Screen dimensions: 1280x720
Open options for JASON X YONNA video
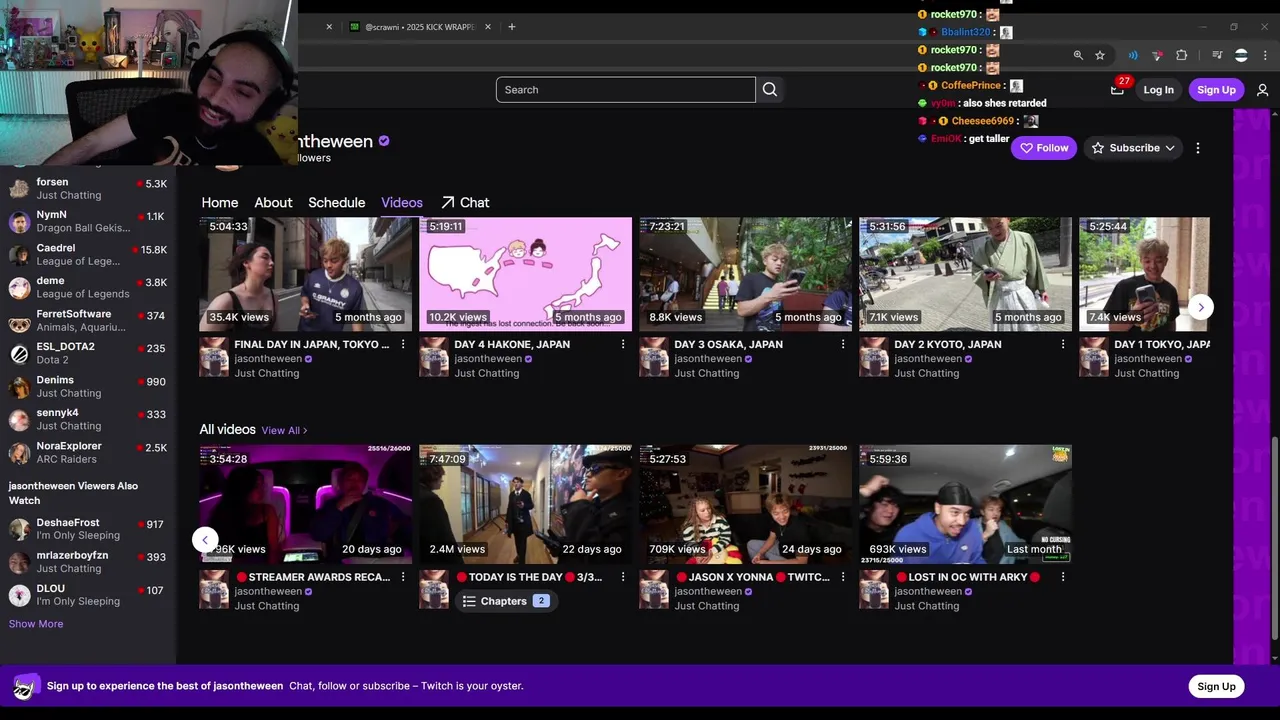pos(843,577)
